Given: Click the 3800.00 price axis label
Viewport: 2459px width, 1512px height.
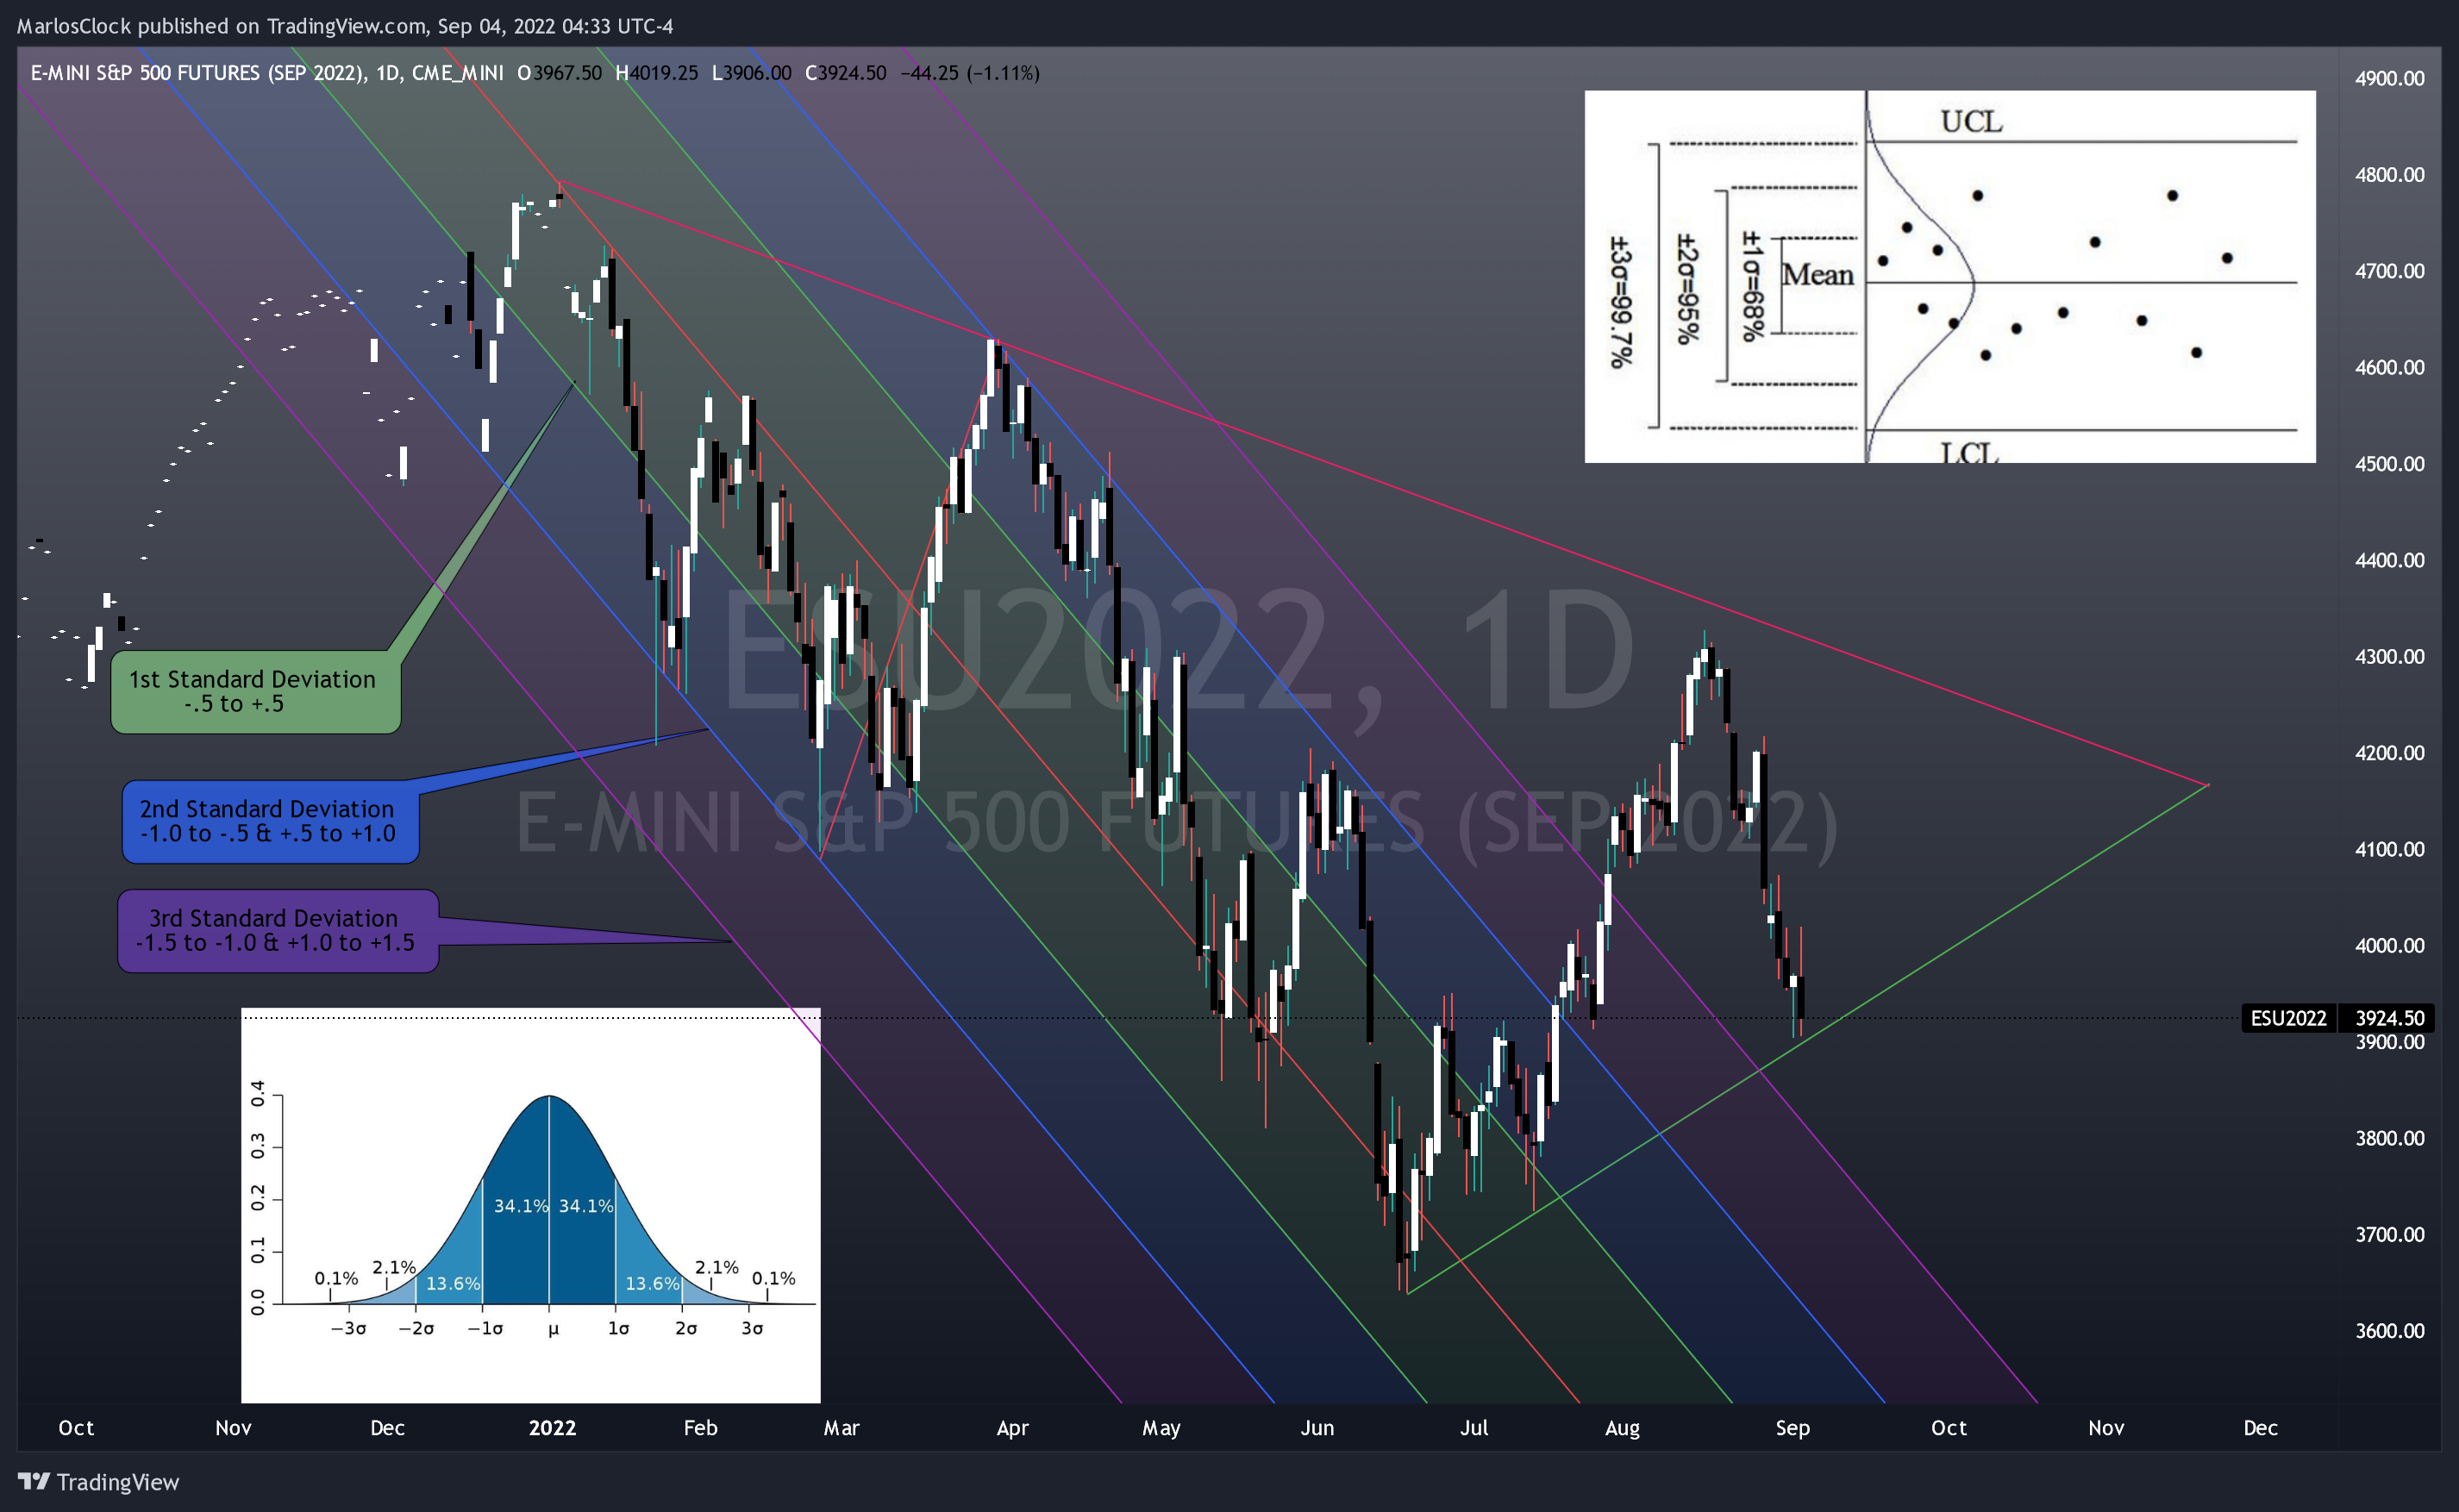Looking at the screenshot, I should [2389, 1138].
